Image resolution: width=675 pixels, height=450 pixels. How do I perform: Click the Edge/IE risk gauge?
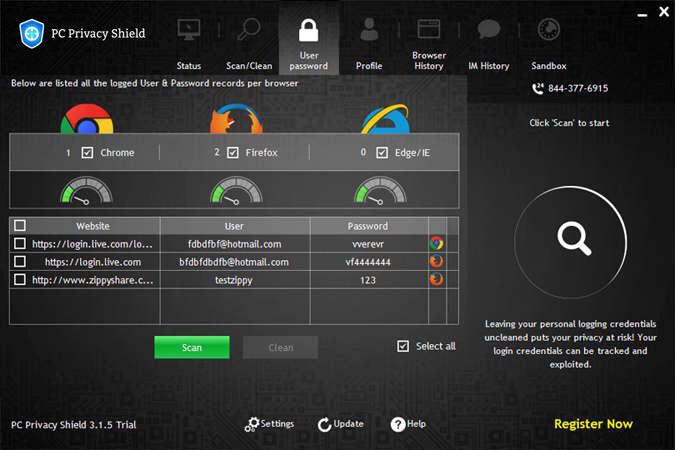tap(380, 190)
